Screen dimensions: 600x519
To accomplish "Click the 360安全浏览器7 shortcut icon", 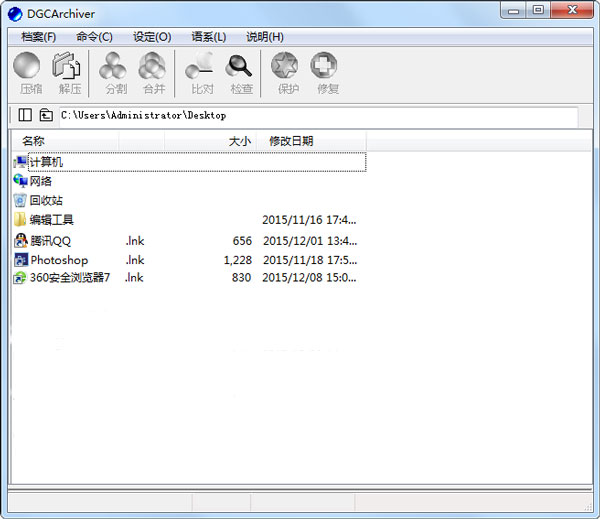I will click(20, 277).
